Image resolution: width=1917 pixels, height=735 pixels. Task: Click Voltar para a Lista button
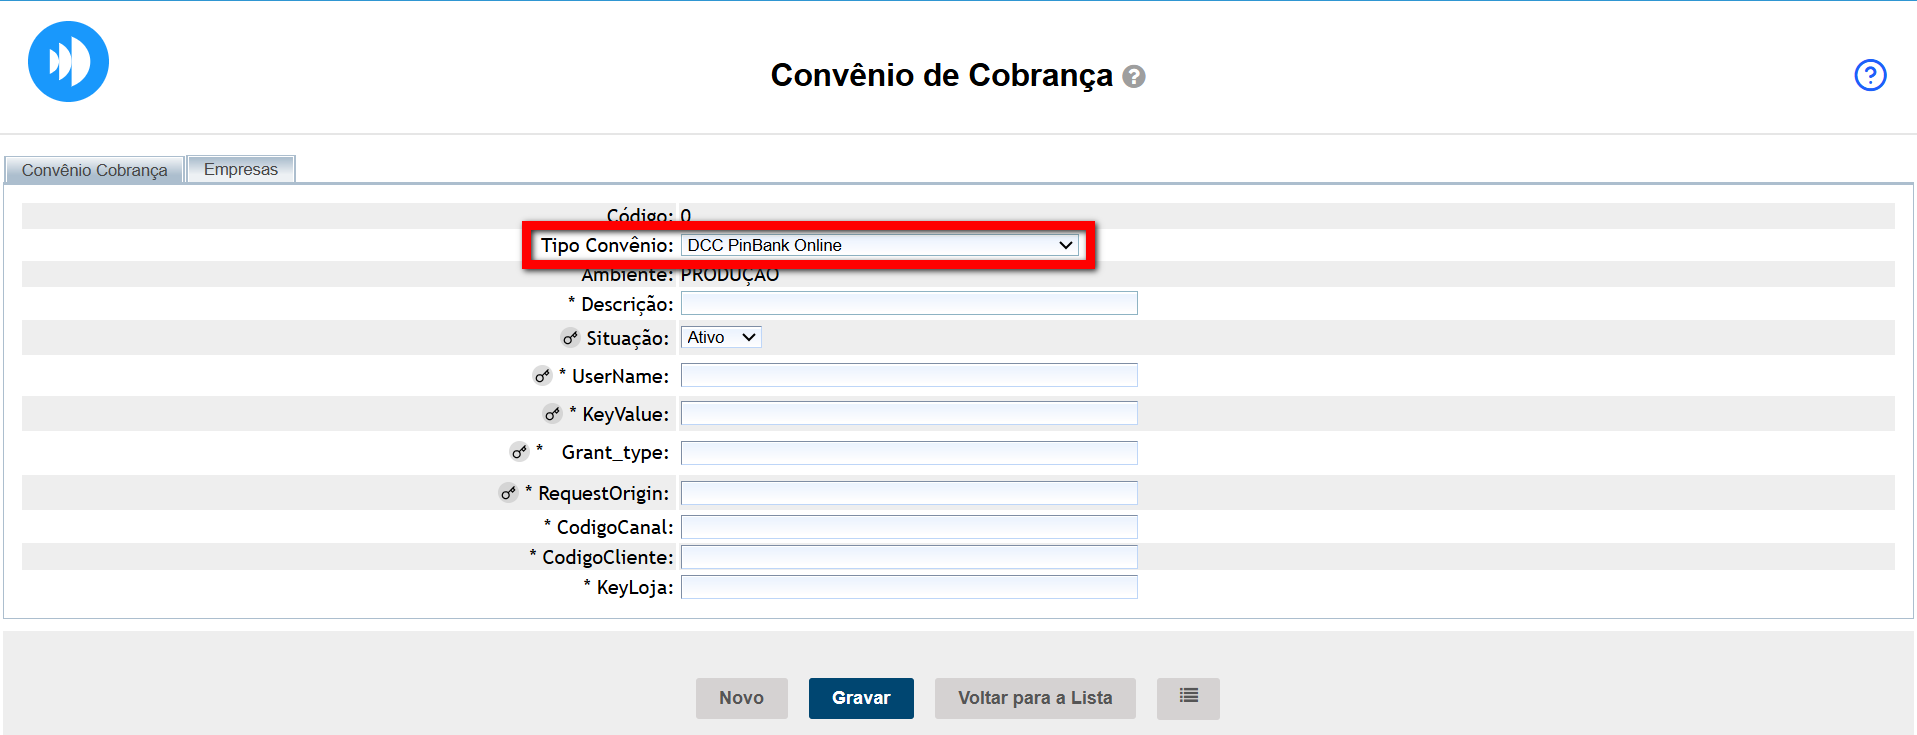(1034, 698)
